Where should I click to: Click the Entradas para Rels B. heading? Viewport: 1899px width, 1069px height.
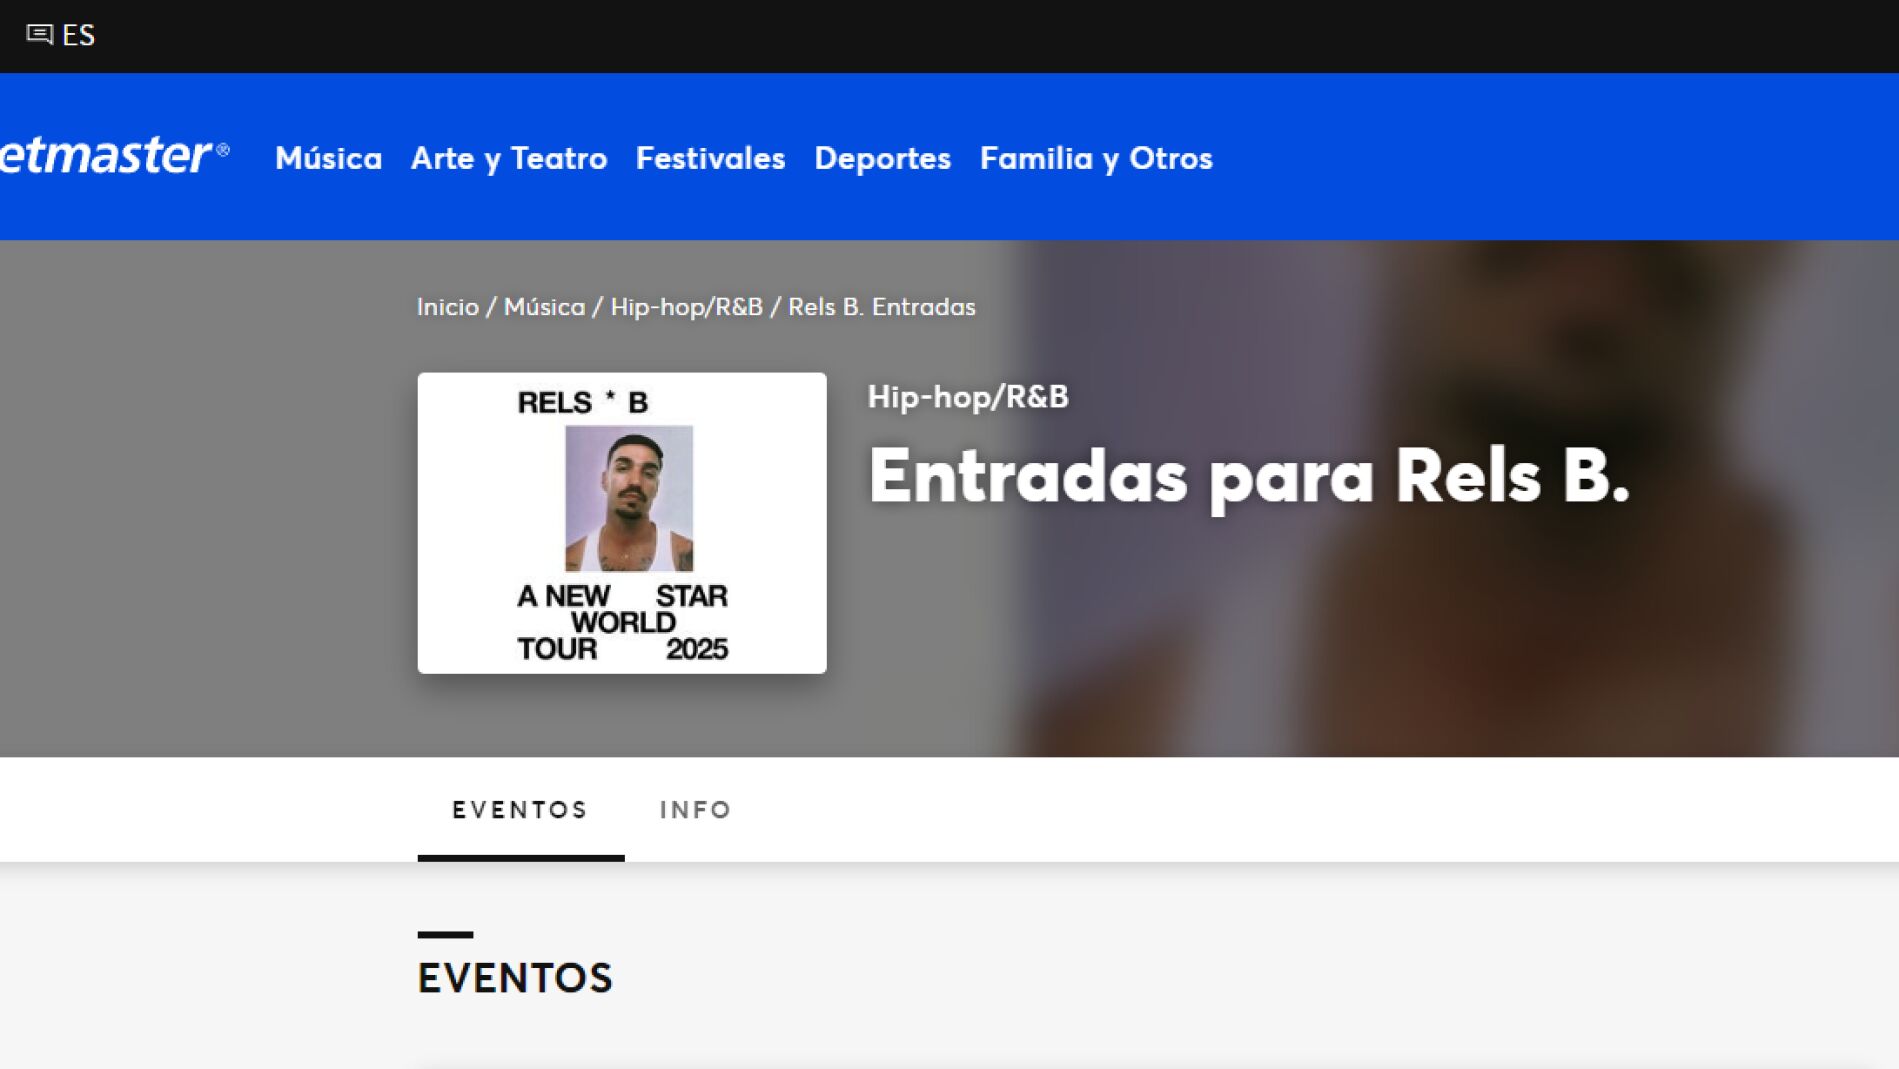click(x=1248, y=477)
